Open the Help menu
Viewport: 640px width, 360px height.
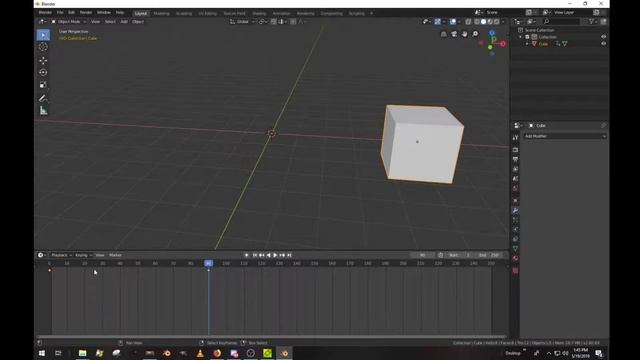click(120, 13)
